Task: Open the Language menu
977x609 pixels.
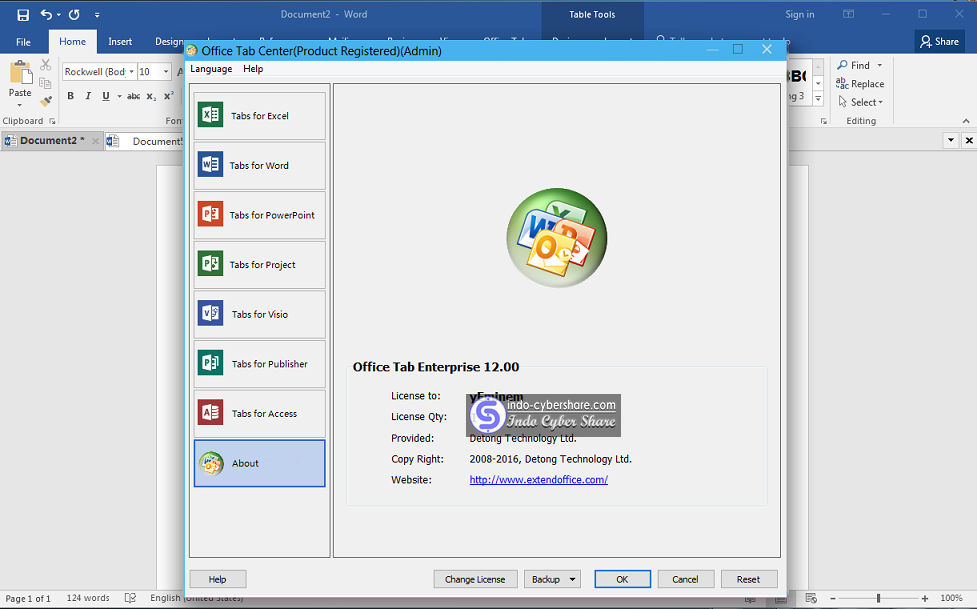Action: (211, 69)
